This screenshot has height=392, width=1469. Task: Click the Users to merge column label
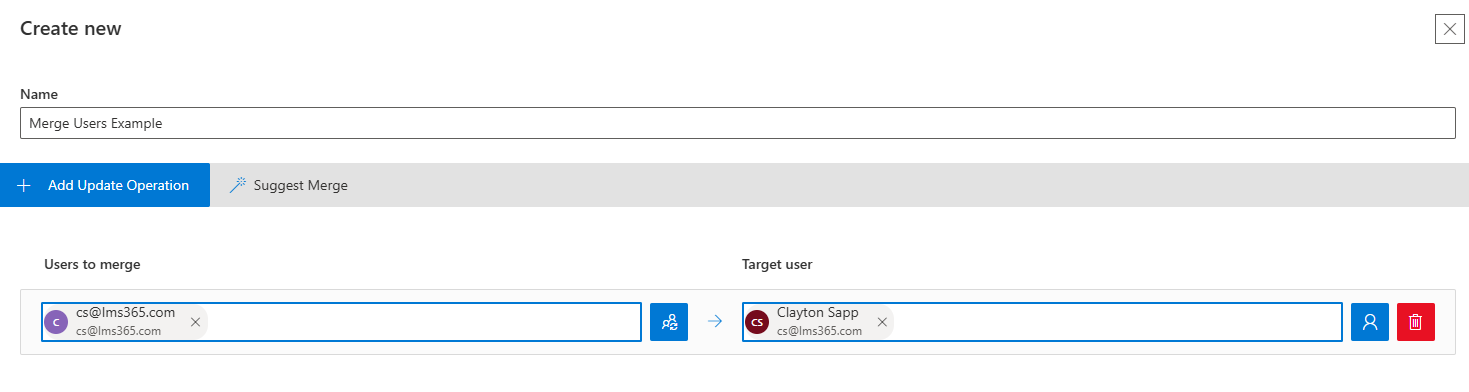[x=92, y=264]
